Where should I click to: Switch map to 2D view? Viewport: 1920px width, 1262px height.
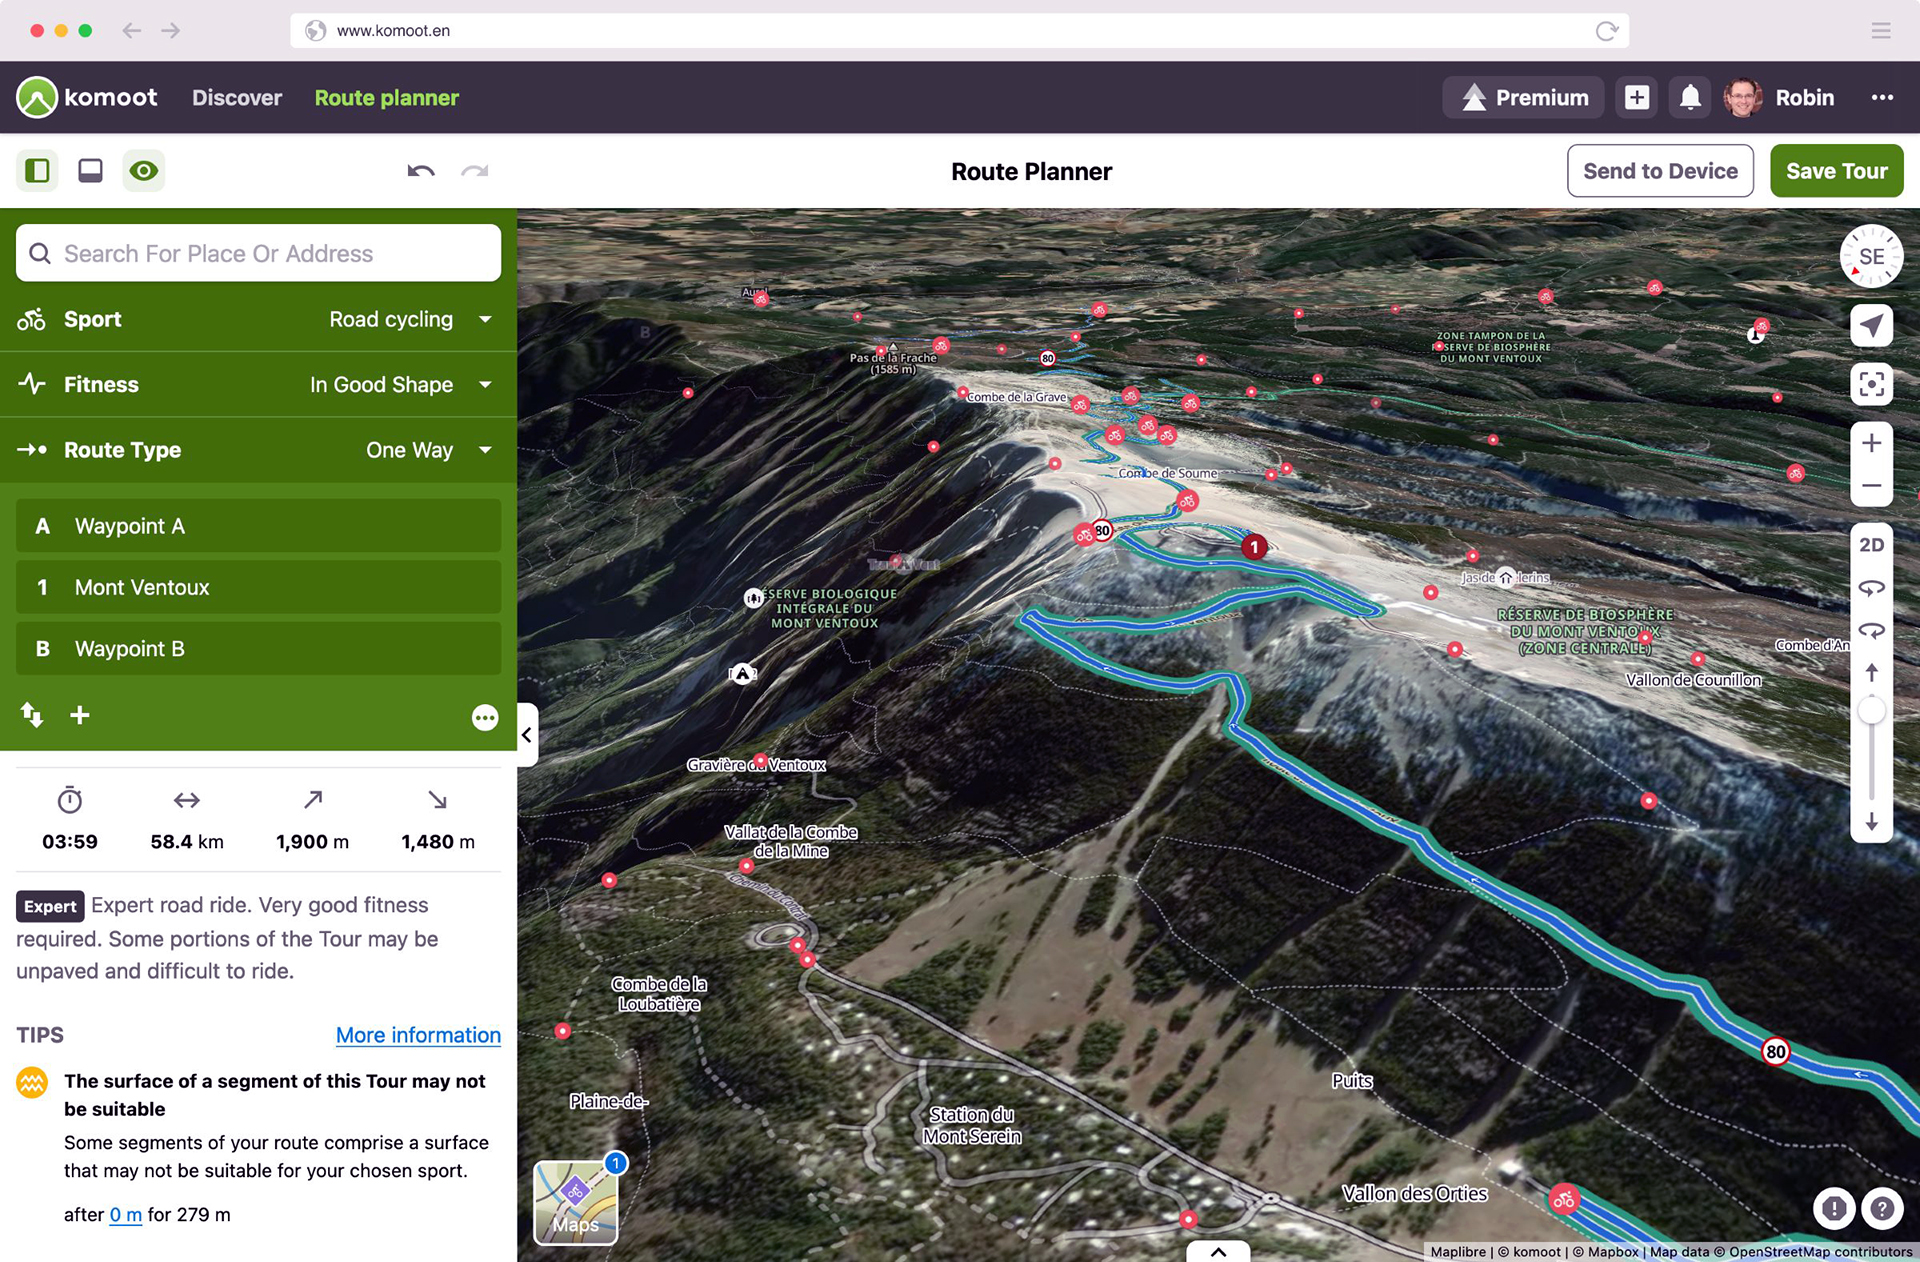point(1871,545)
